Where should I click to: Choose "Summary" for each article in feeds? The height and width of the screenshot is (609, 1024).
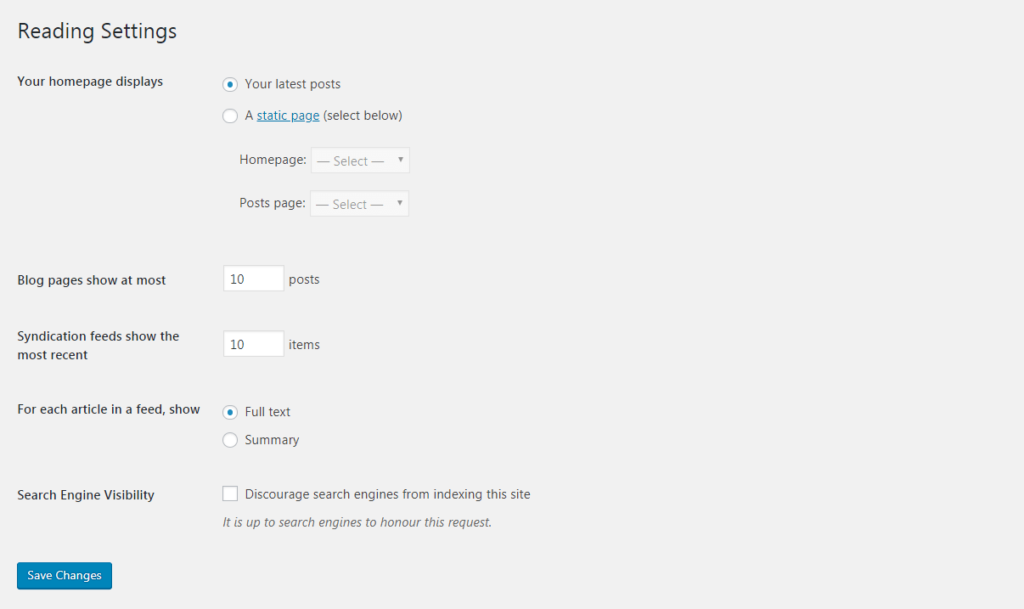(x=230, y=440)
